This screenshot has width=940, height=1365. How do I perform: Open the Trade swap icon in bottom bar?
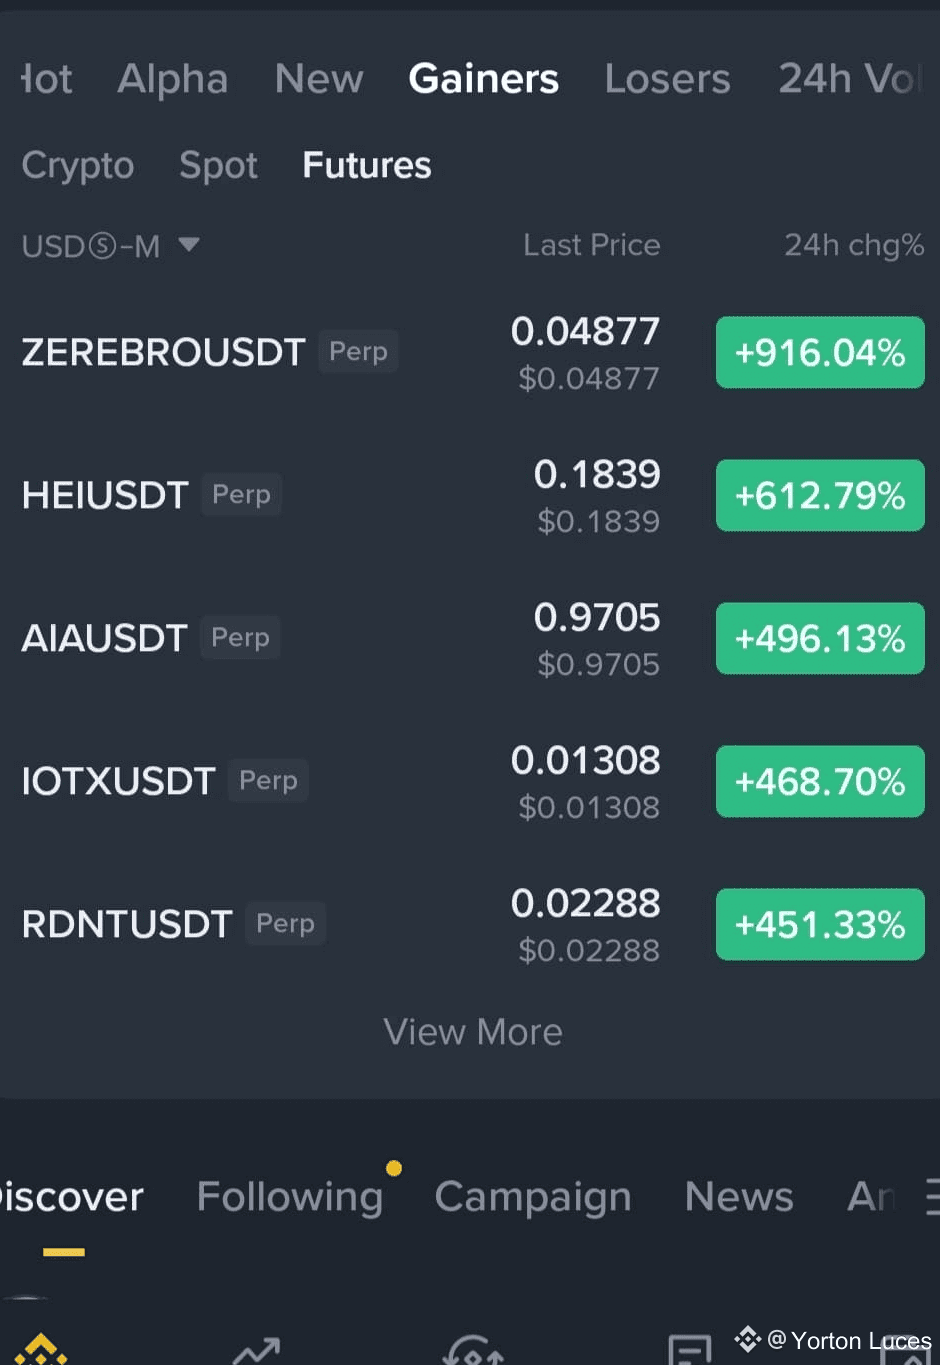pyautogui.click(x=473, y=1351)
